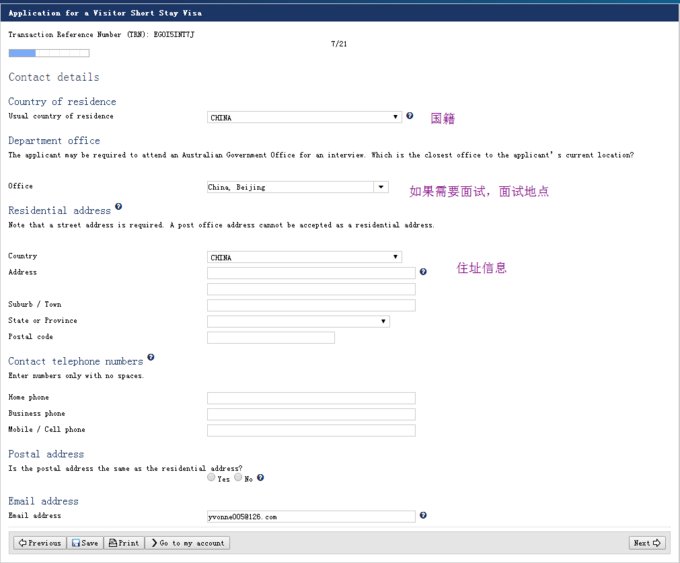
Task: Click the Contact details heading
Action: click(54, 77)
